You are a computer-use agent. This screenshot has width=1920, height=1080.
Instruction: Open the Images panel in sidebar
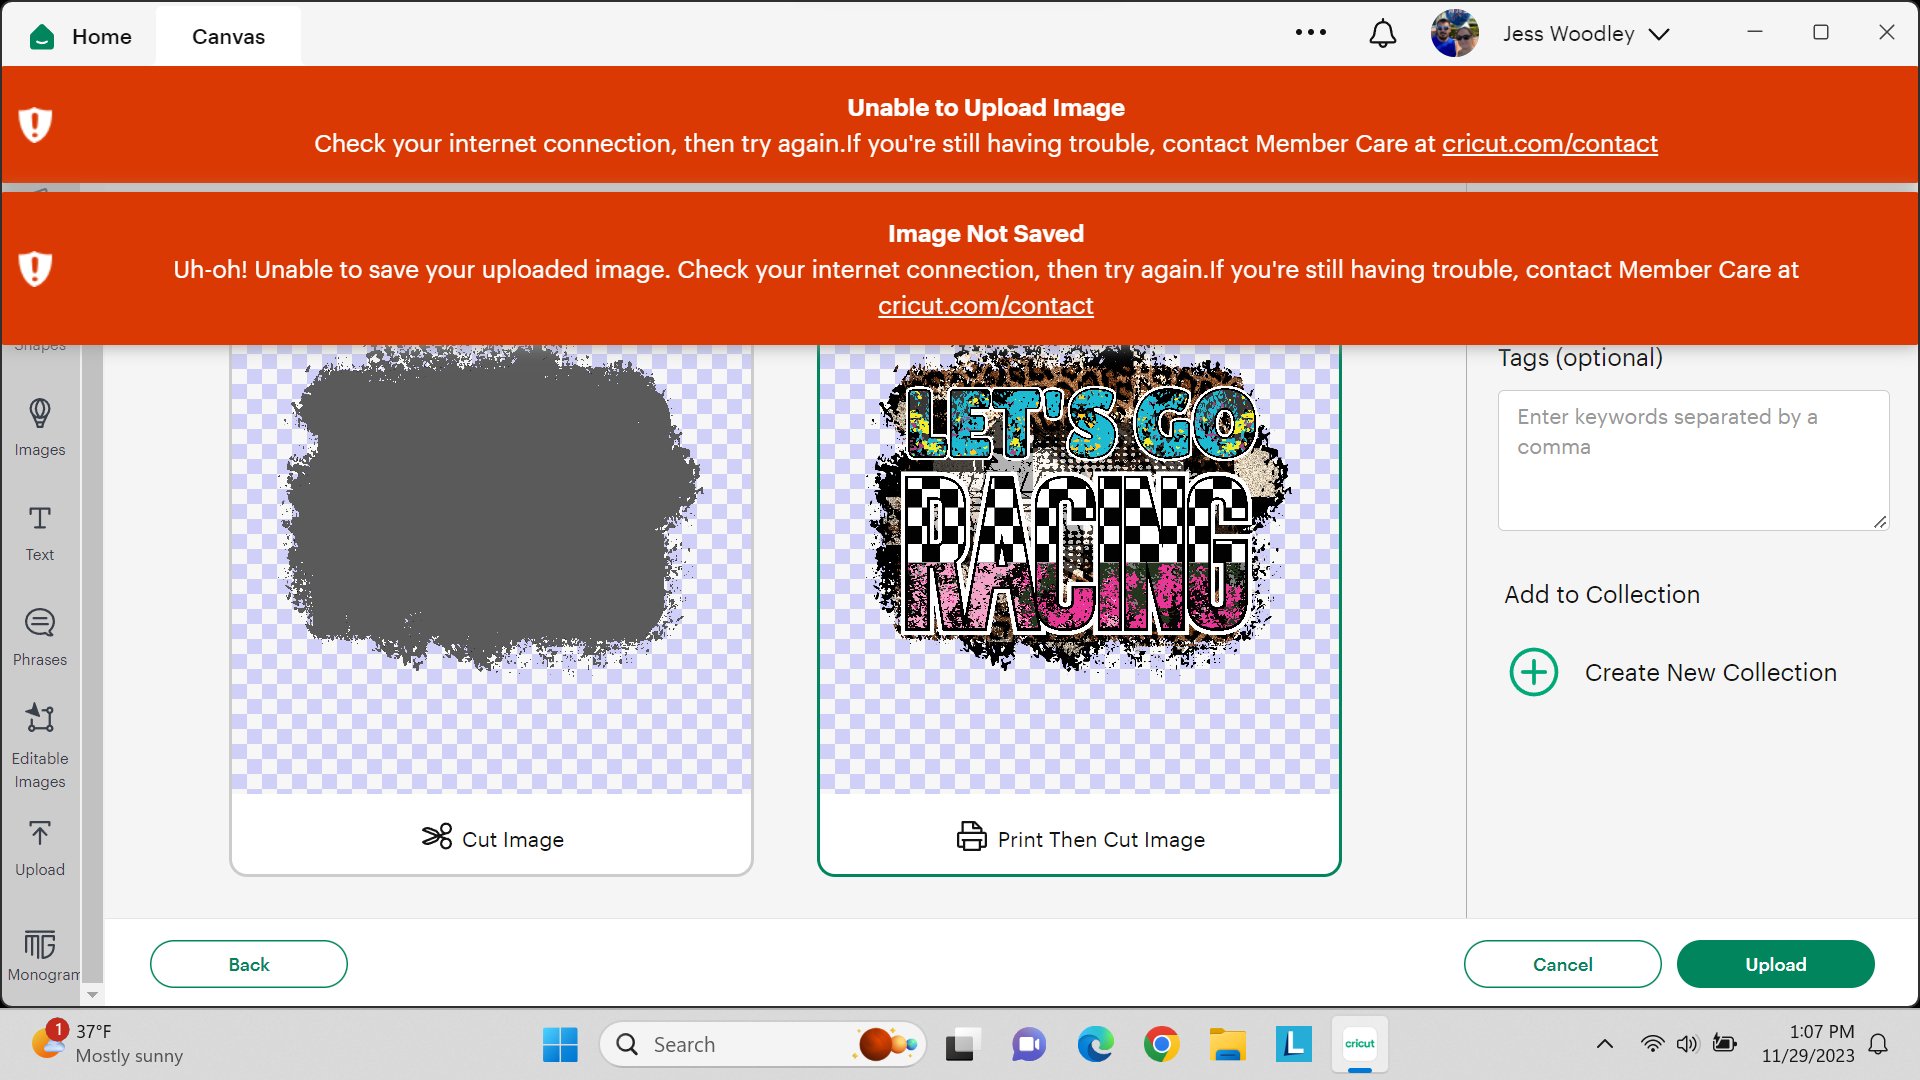(40, 427)
